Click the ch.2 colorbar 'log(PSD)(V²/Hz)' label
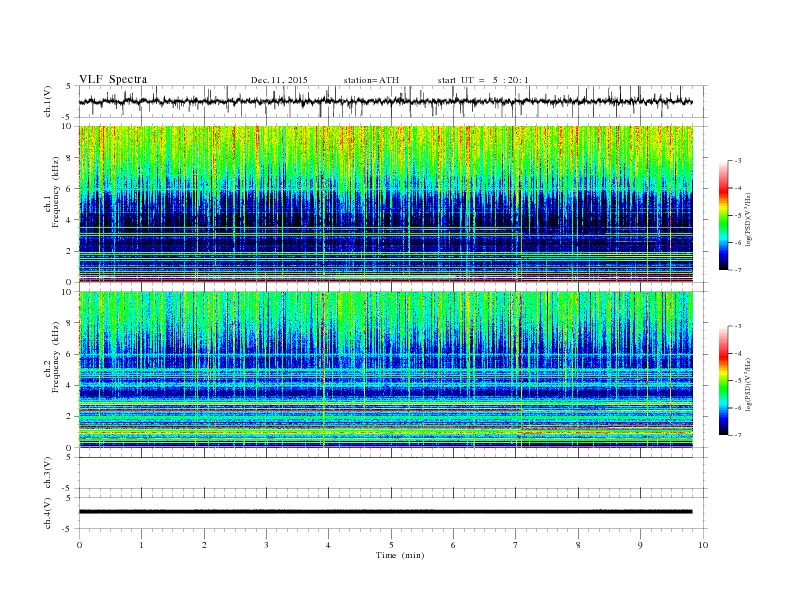Screen dimensions: 792x612 [x=750, y=384]
